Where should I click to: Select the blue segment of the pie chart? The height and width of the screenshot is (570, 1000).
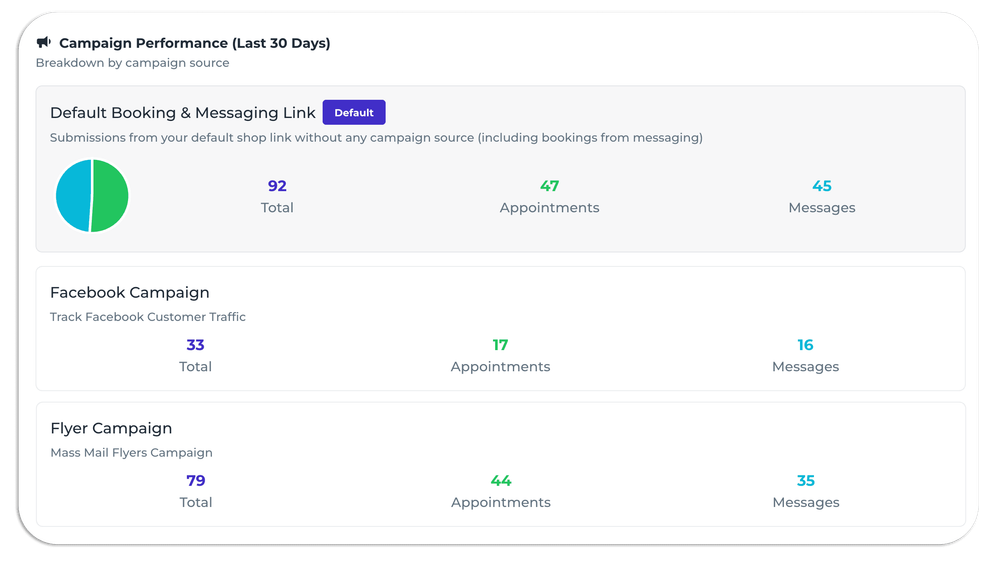click(73, 196)
